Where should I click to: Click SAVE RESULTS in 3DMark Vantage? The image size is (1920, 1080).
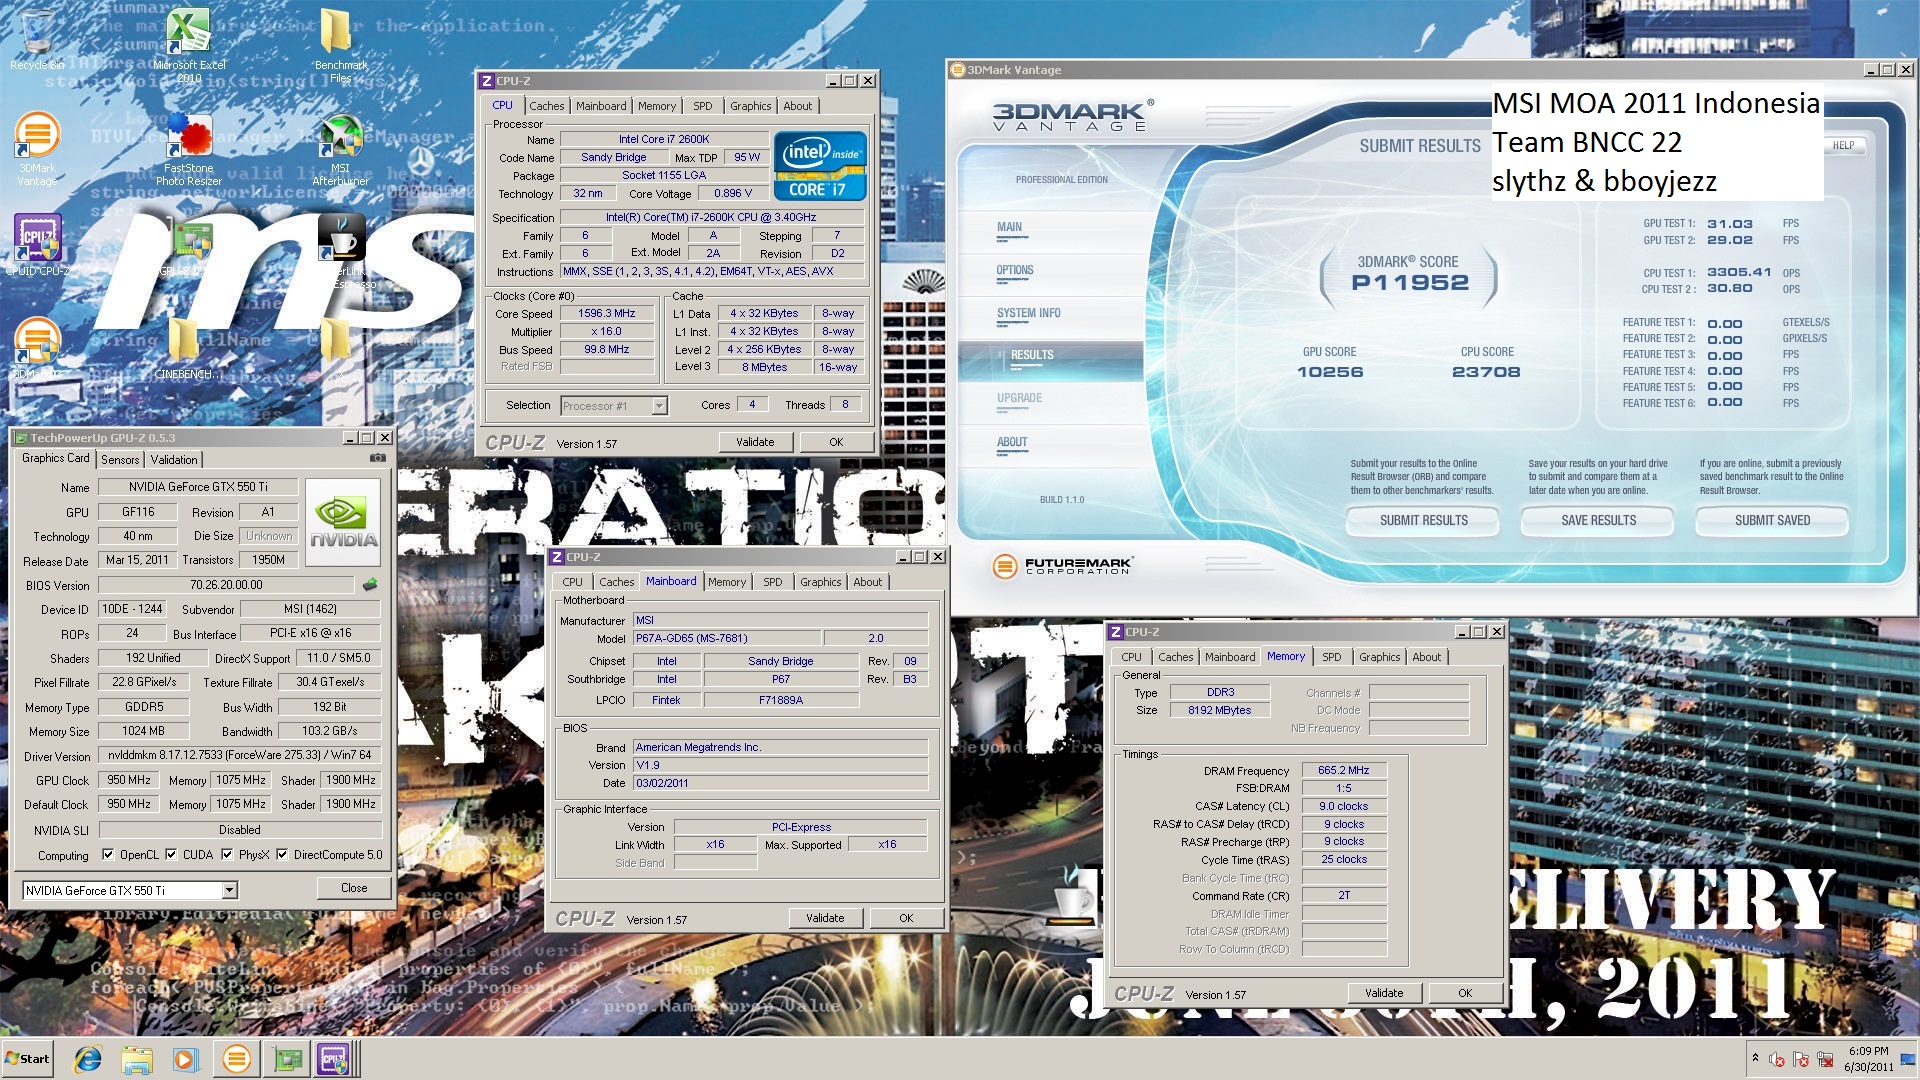point(1598,521)
